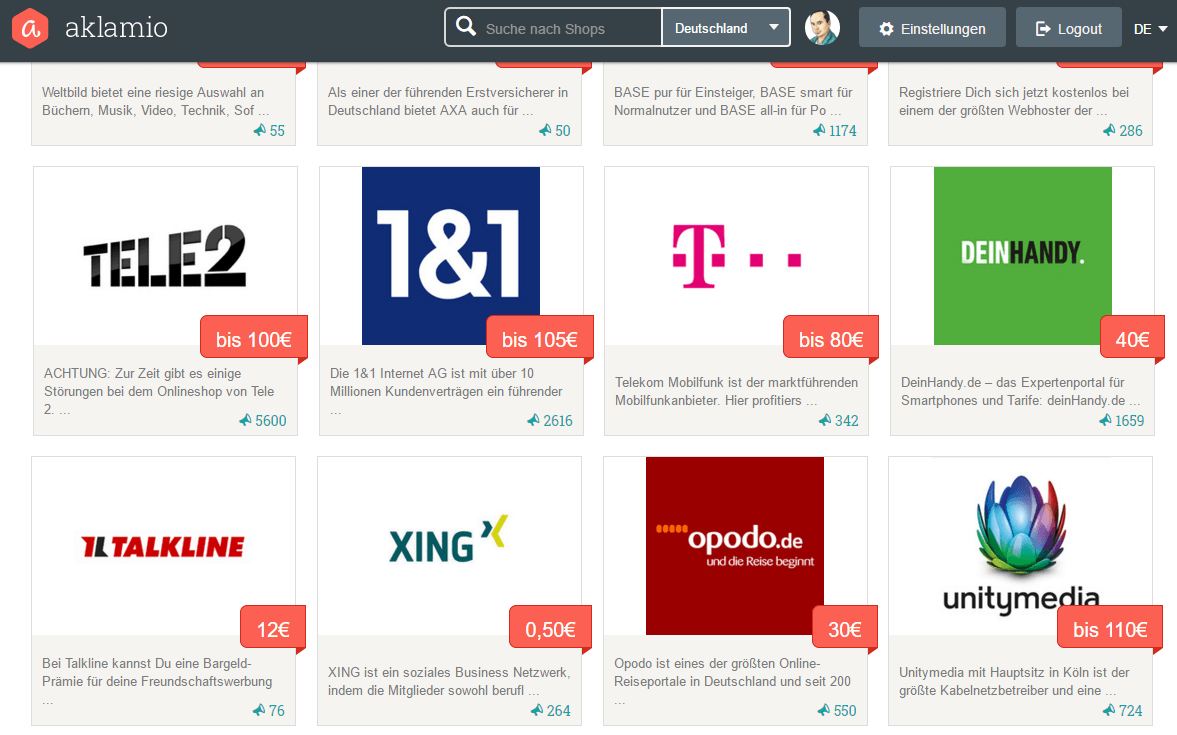Open the opodo.de logo card
1177x735 pixels.
(x=735, y=546)
